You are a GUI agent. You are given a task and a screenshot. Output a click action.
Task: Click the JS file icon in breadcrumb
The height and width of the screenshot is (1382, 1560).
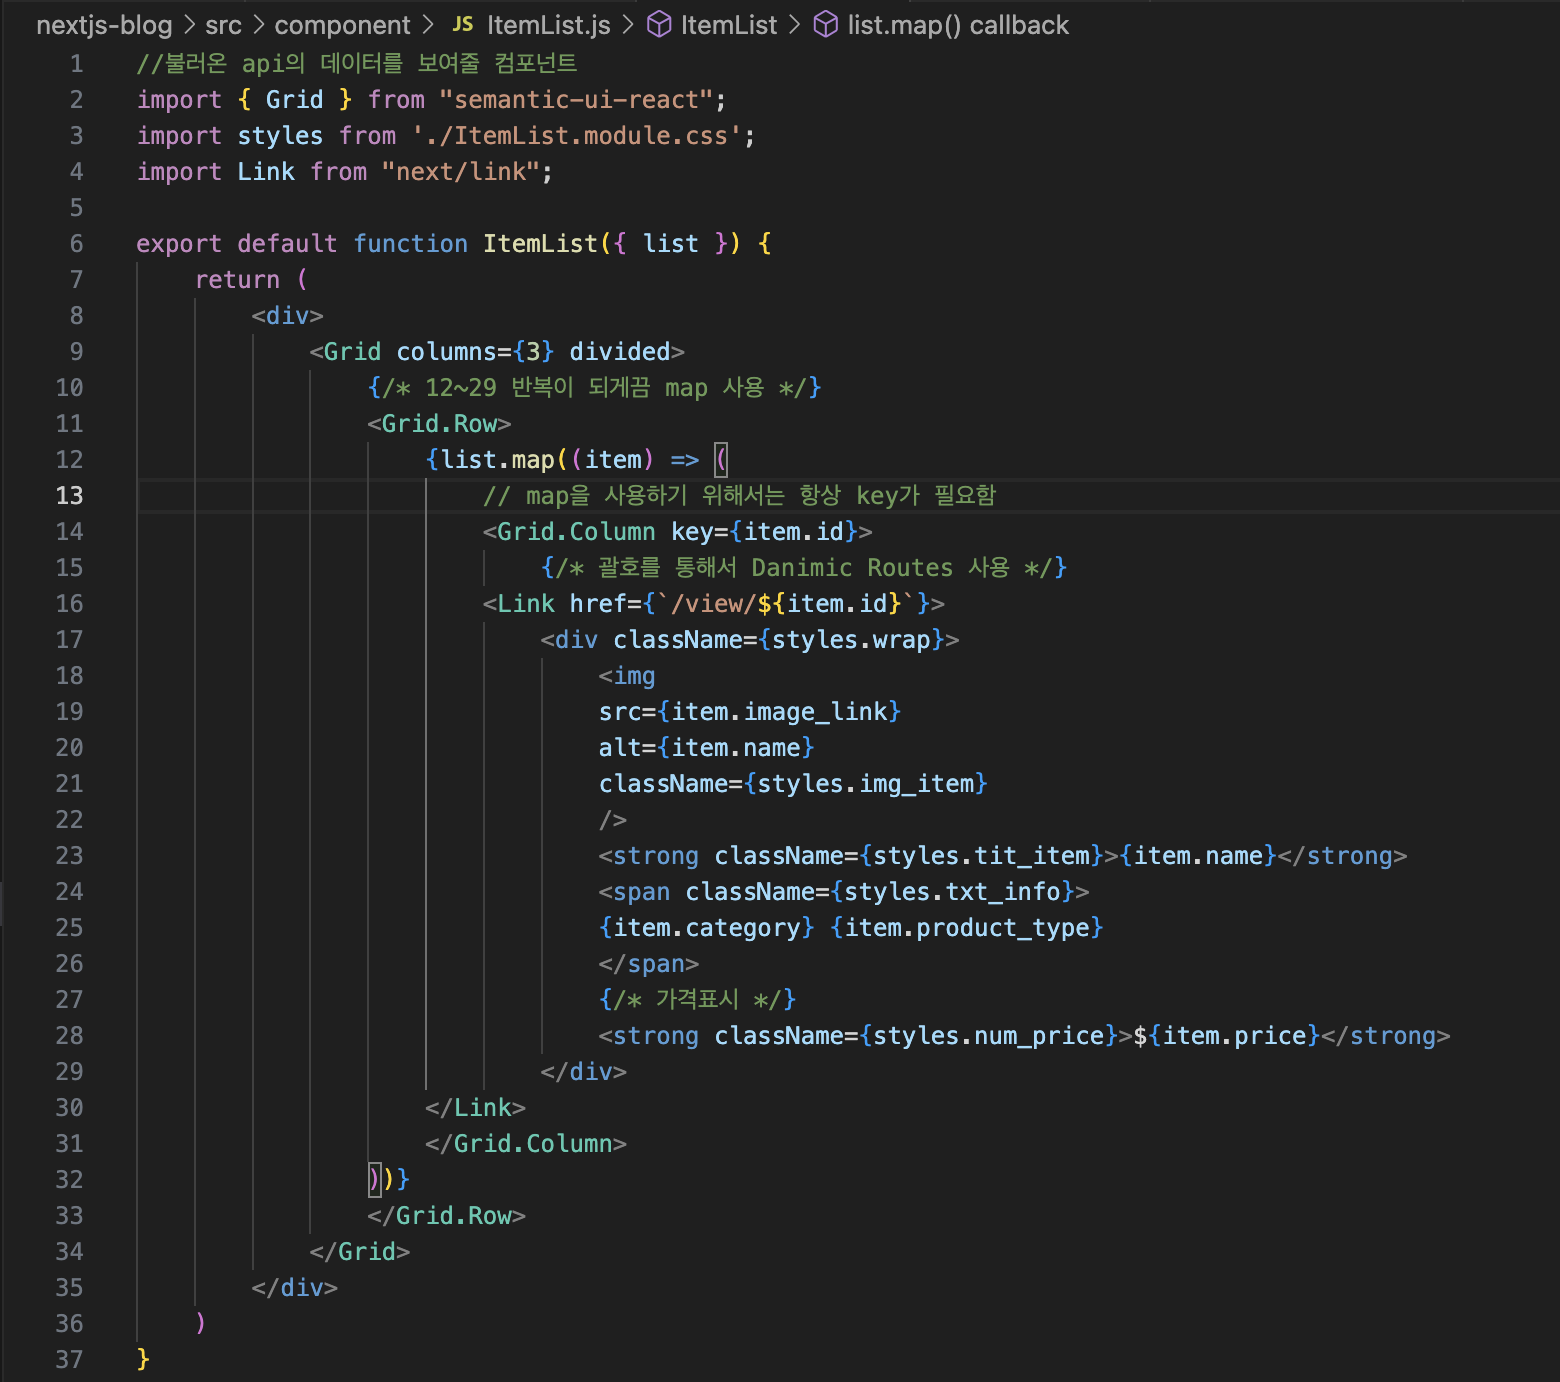pos(463,24)
